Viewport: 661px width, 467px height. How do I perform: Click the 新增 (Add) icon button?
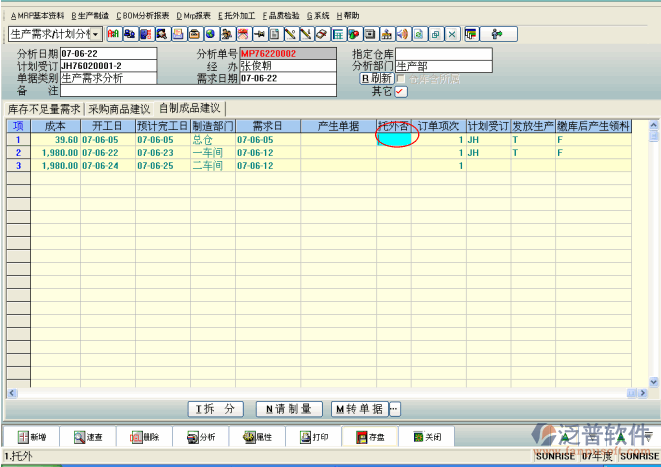[x=31, y=437]
